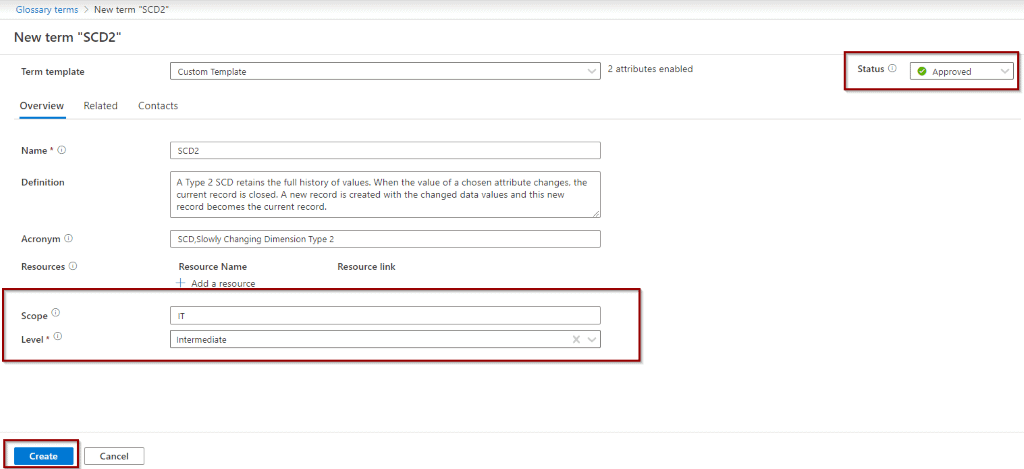Click the Resource Name column header
1024x469 pixels.
pos(212,267)
